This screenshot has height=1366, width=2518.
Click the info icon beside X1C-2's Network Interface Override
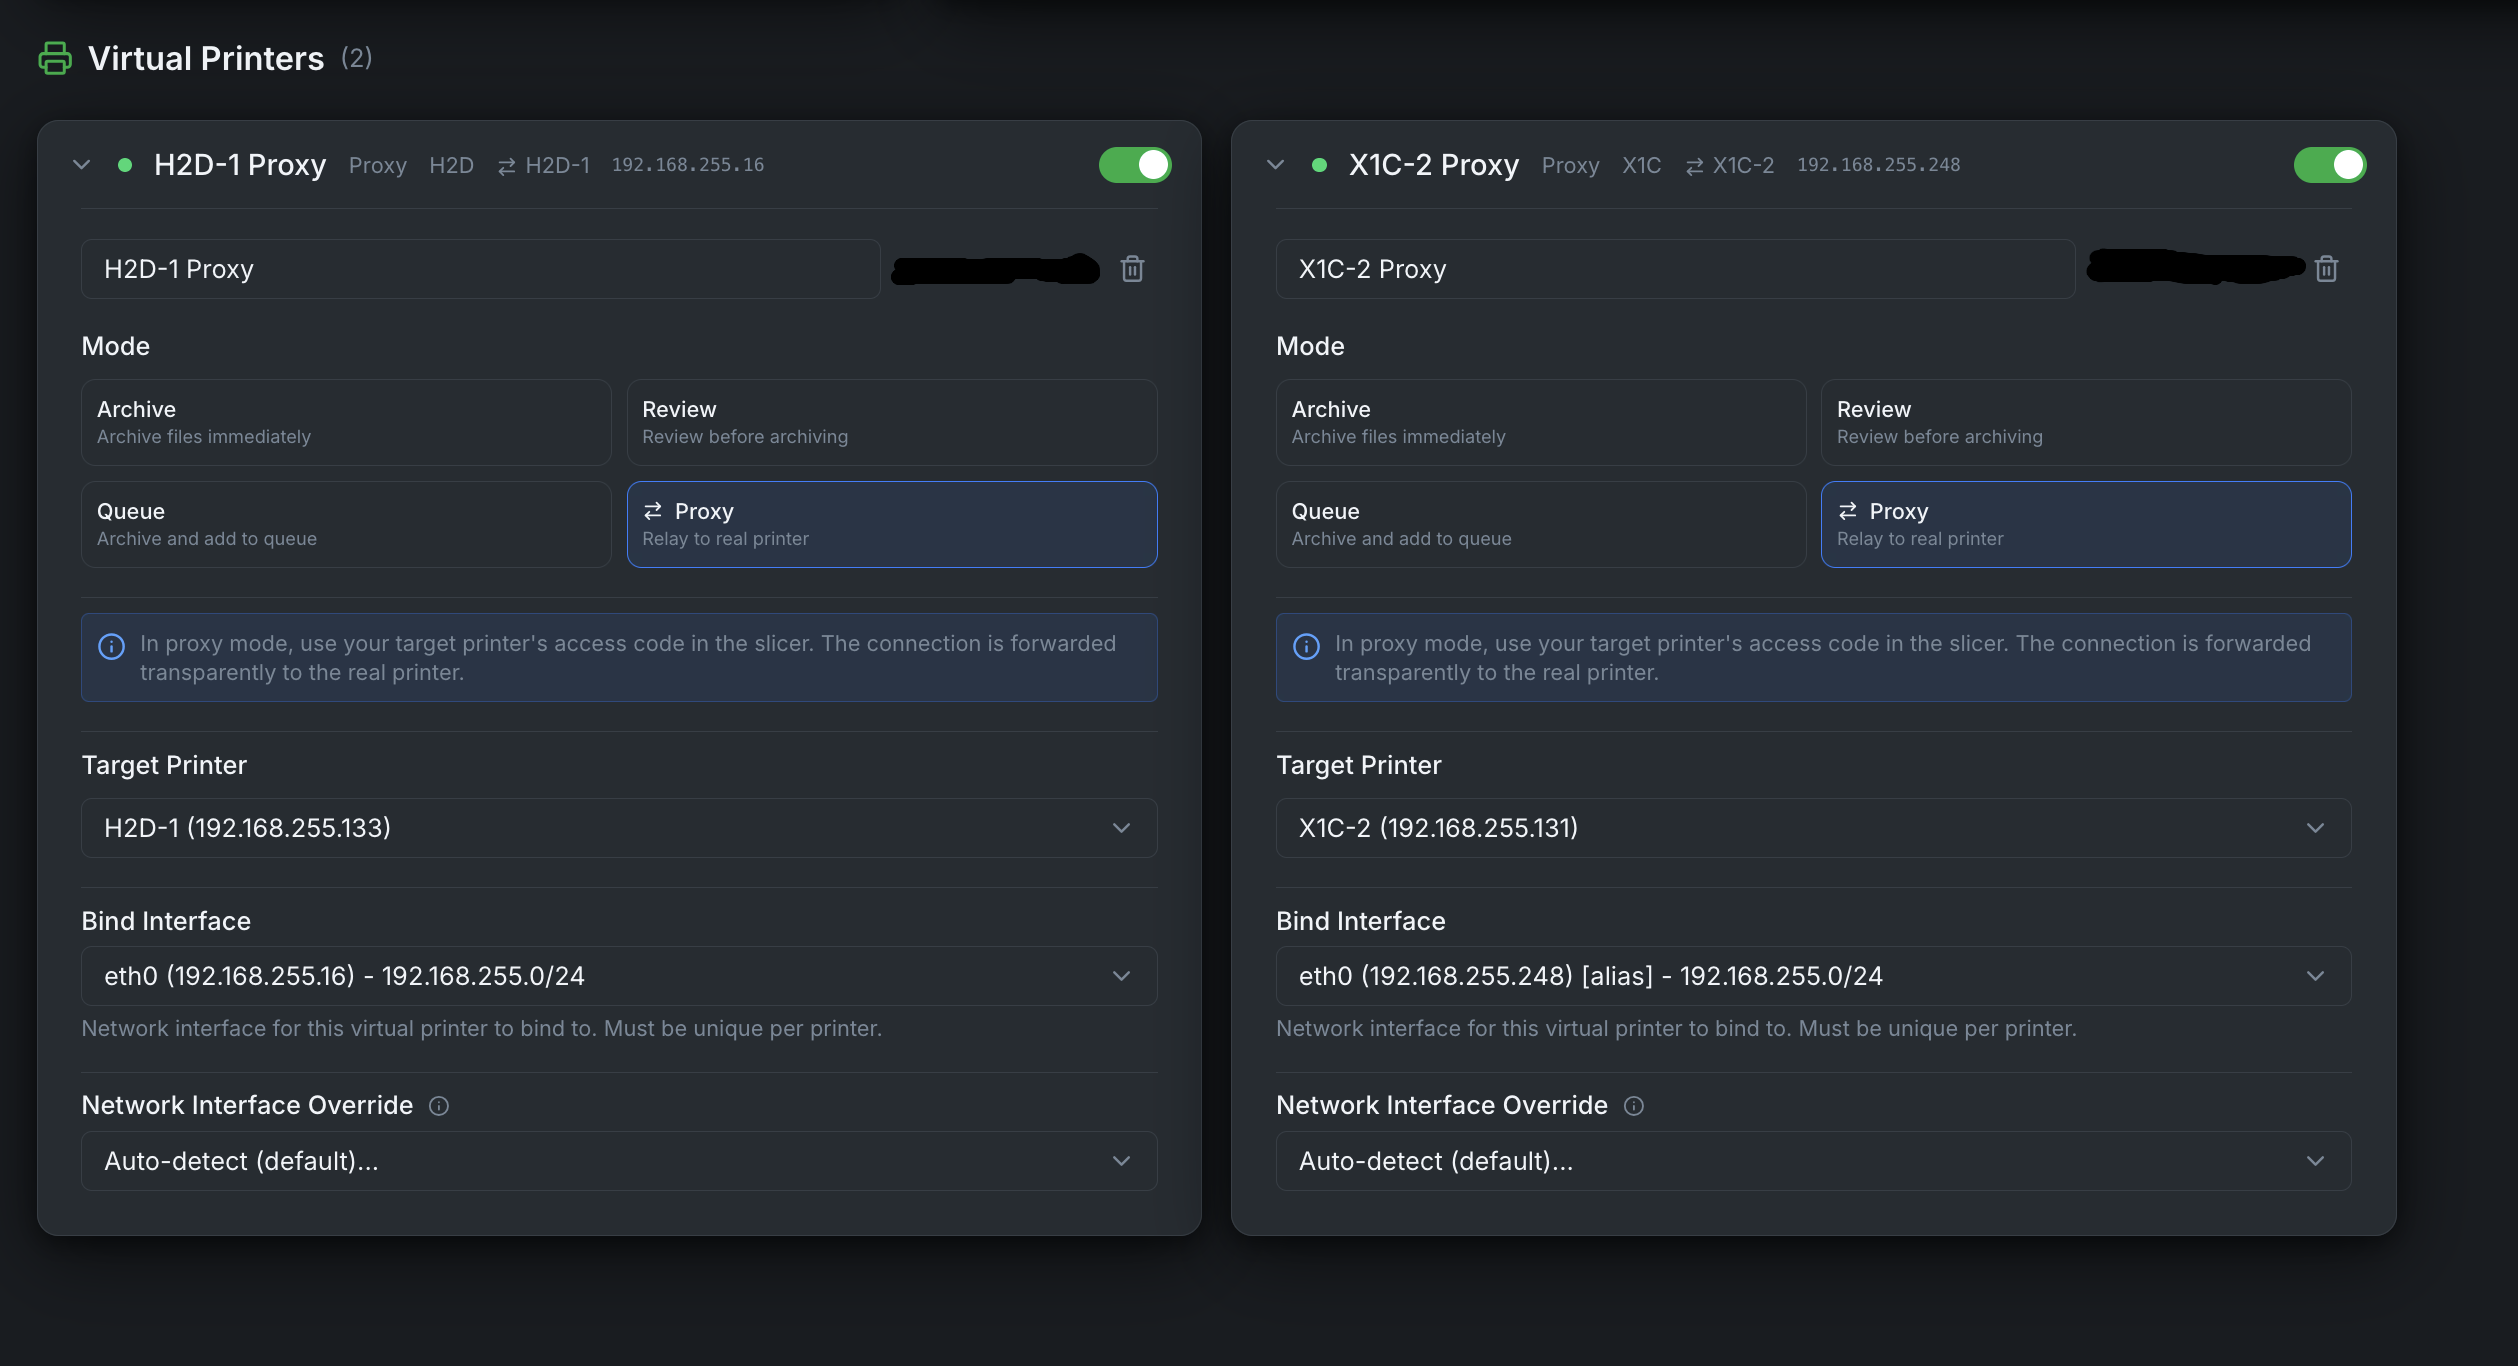1633,1106
